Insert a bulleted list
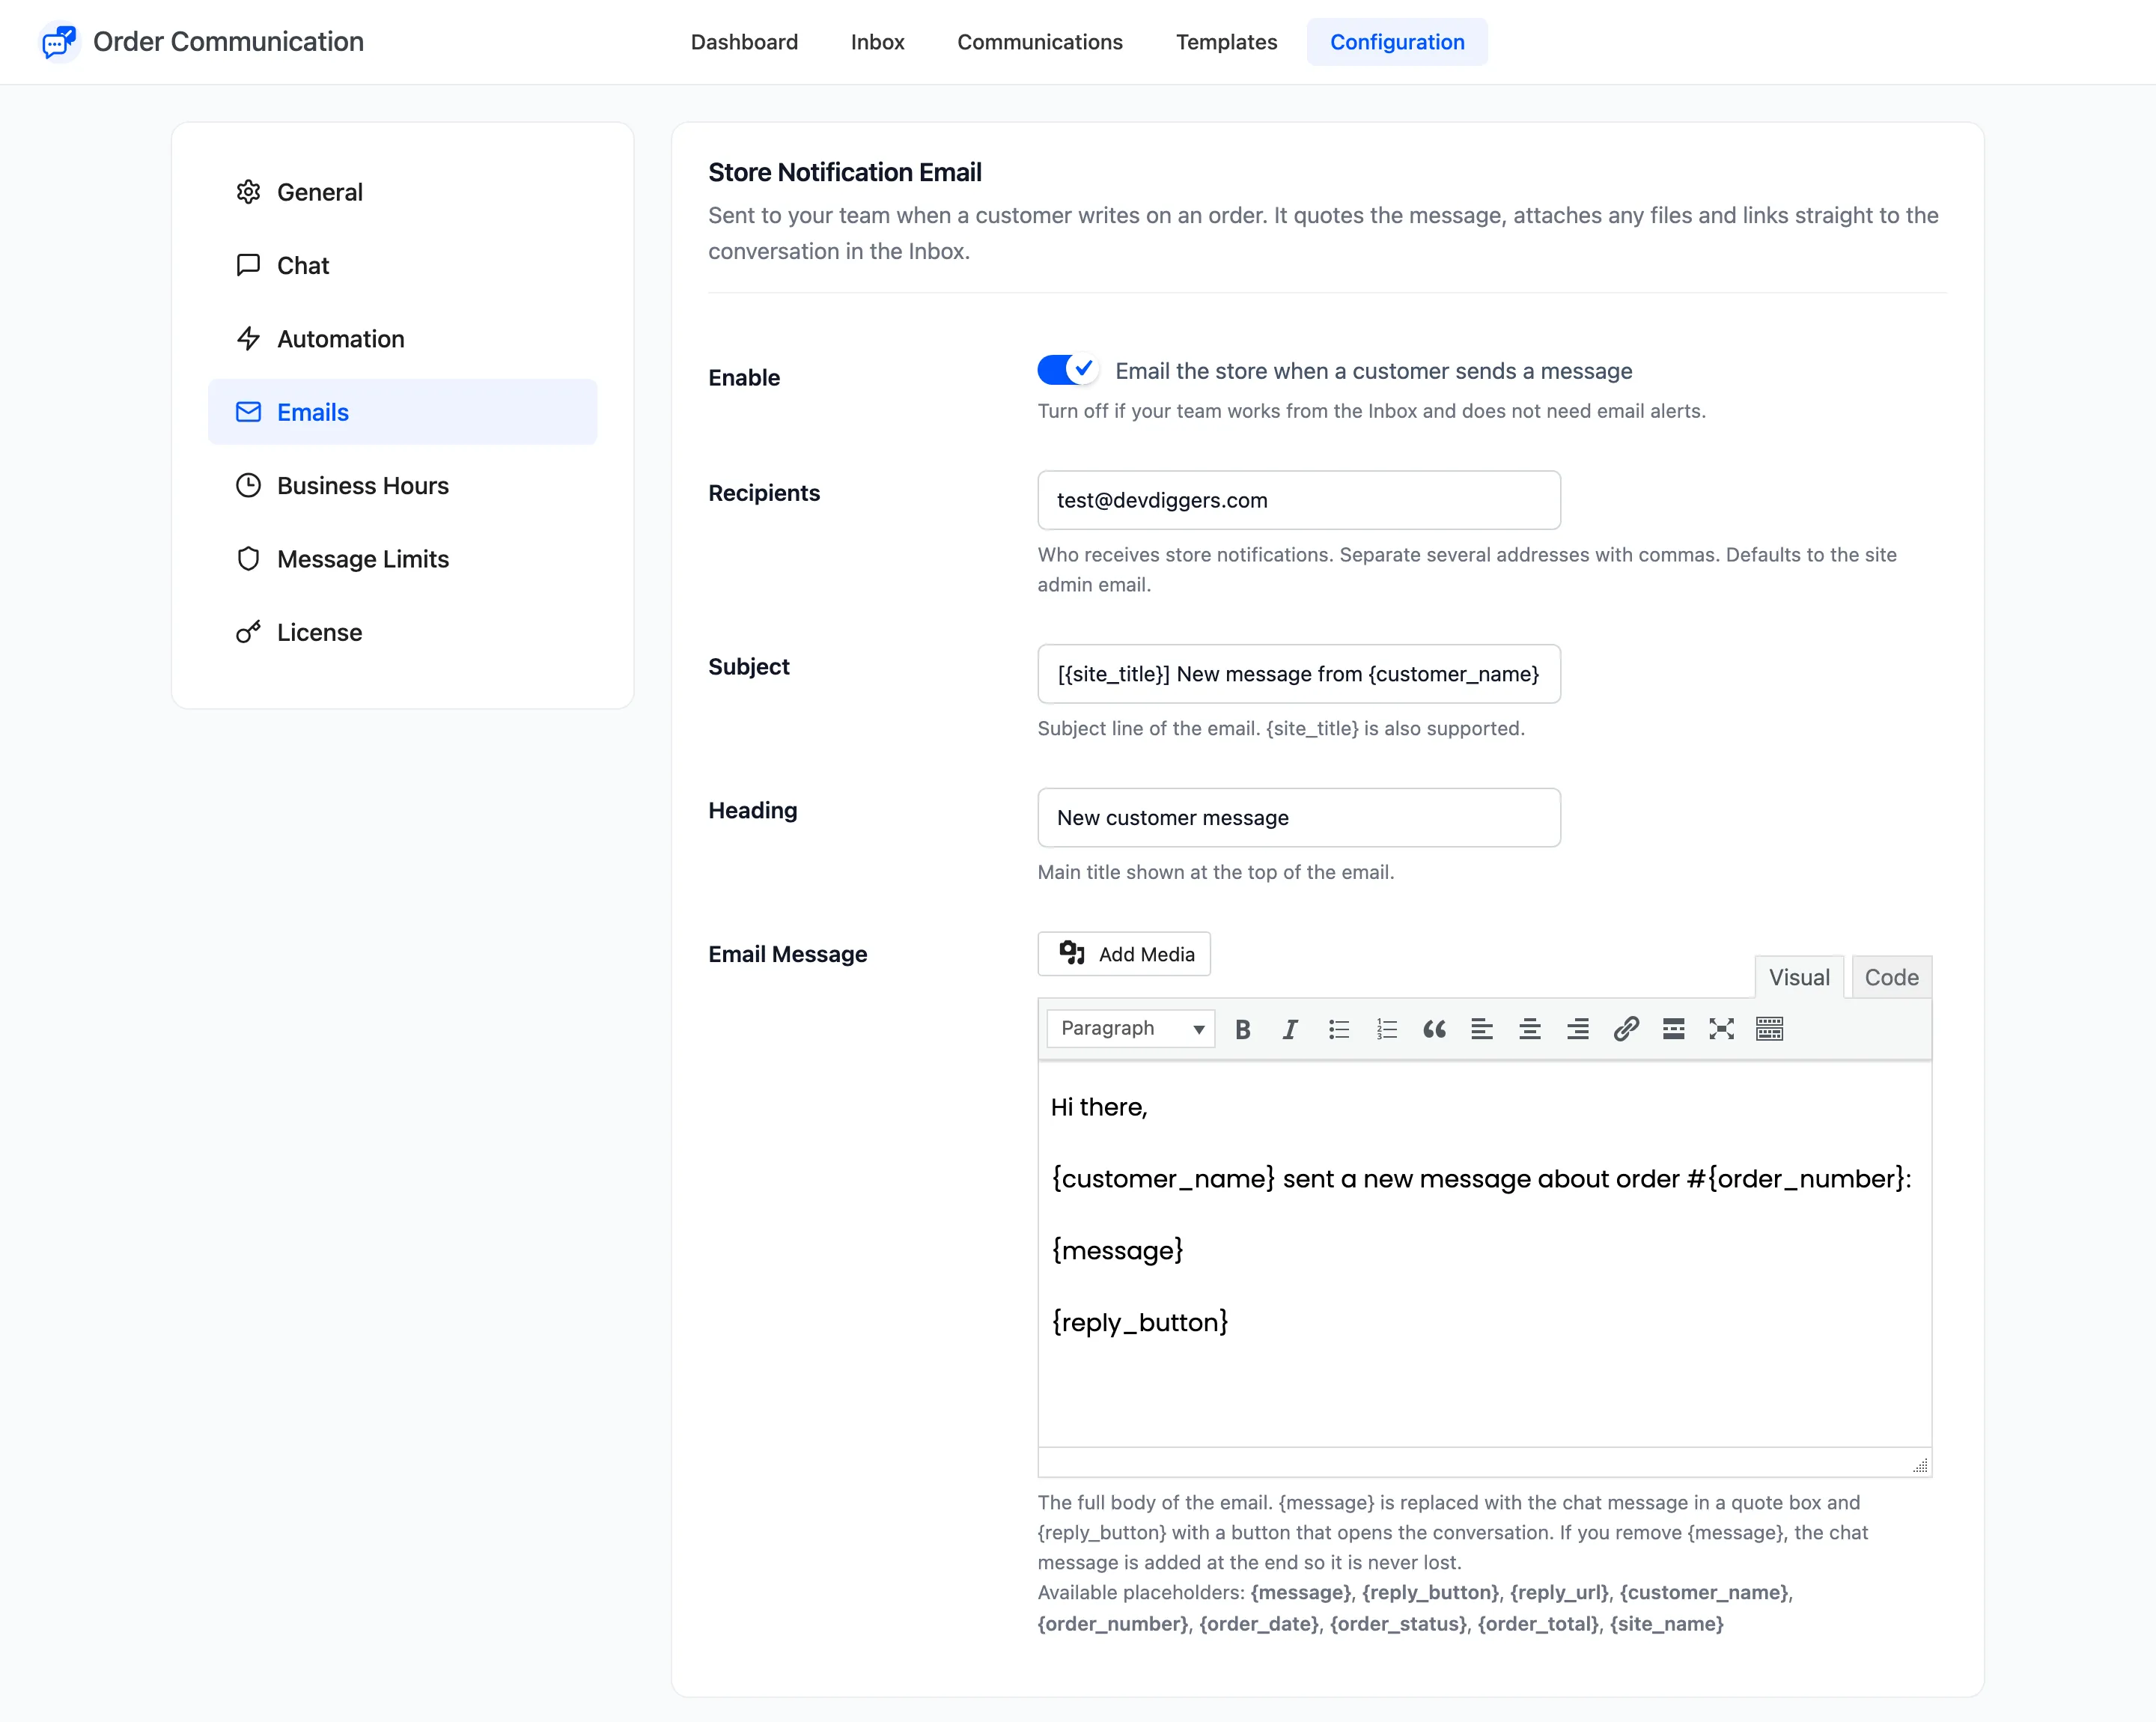The width and height of the screenshot is (2156, 1722). click(1338, 1029)
